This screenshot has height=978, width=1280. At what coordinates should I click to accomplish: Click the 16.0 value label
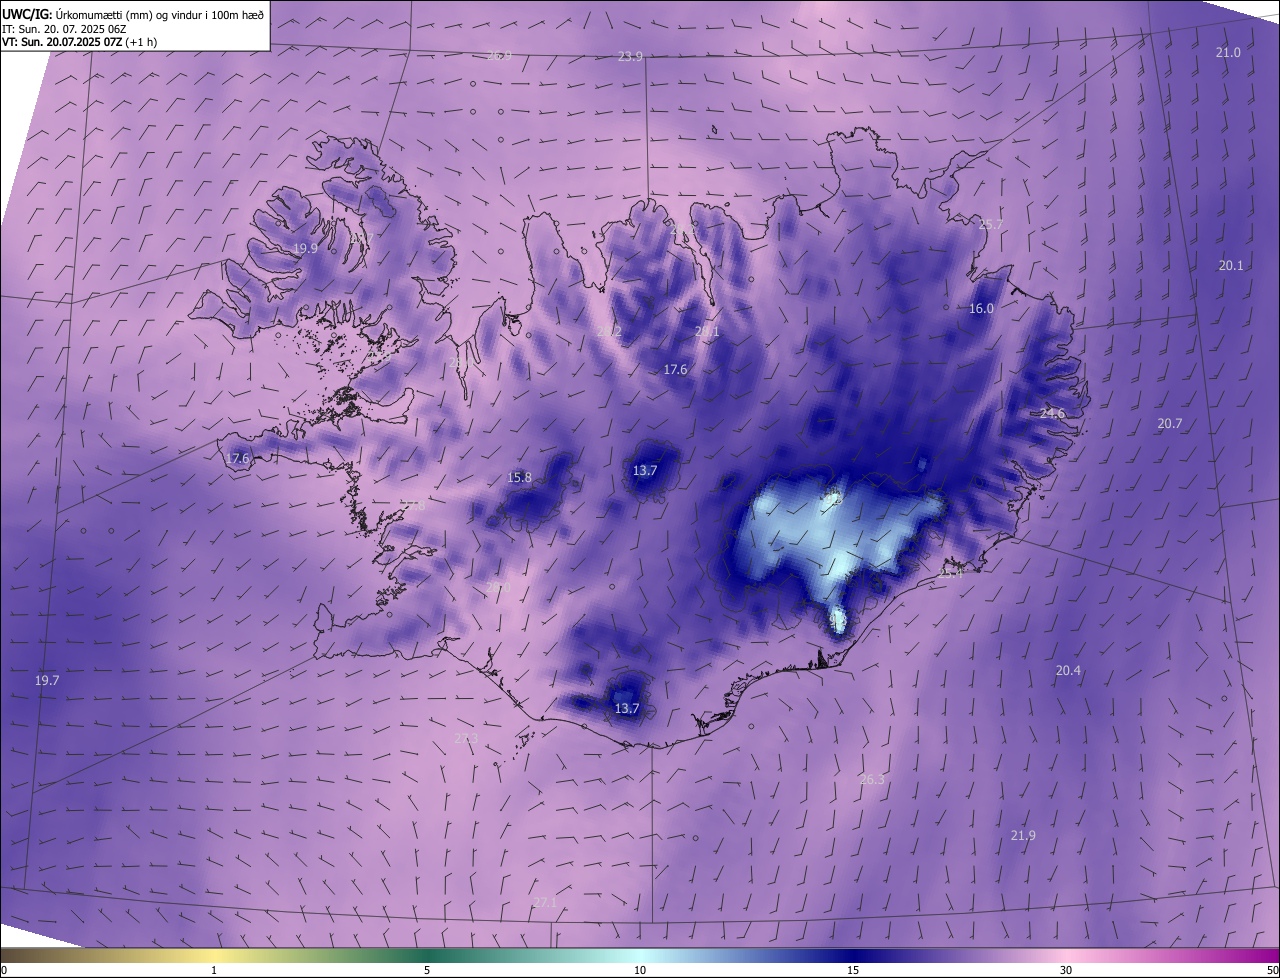[x=981, y=308]
